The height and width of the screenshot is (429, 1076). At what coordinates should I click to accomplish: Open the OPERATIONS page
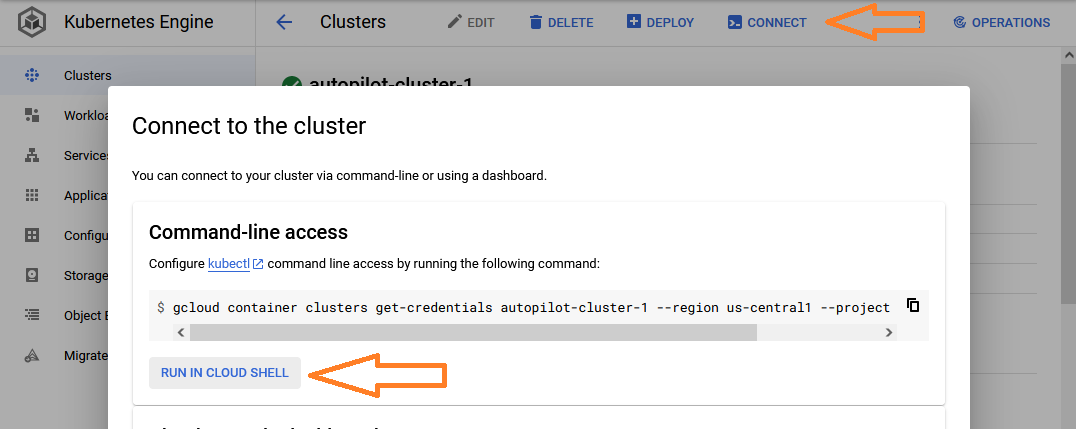point(1002,23)
